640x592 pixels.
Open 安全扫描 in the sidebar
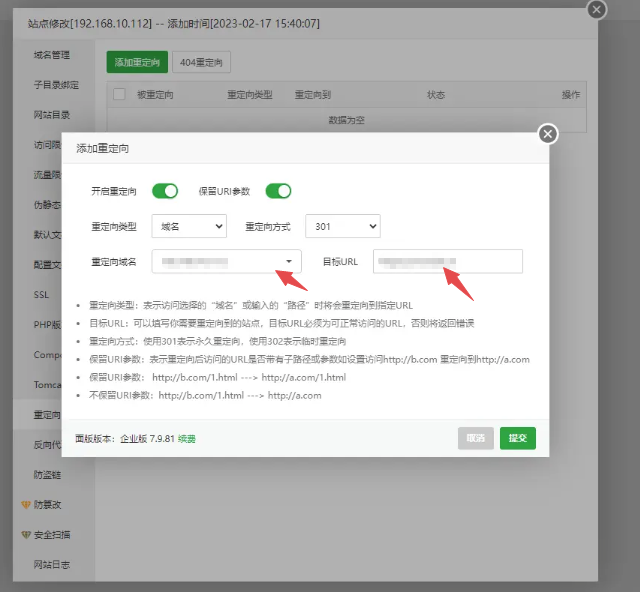52,534
